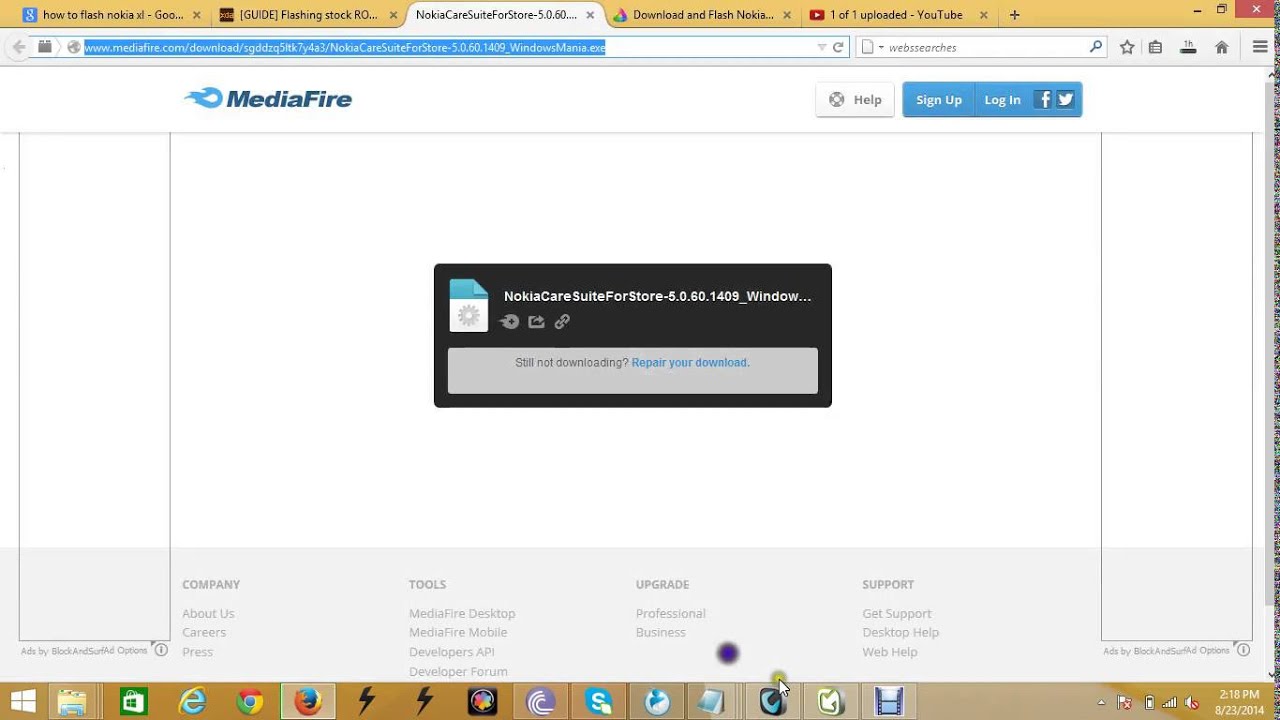Open the Firefox hamburger menu

(x=1260, y=47)
